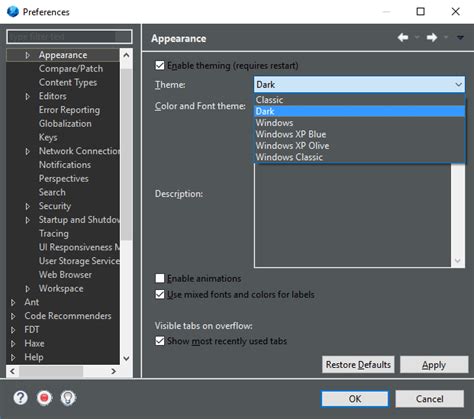This screenshot has width=474, height=419.
Task: Click the lightbulb tips icon
Action: click(68, 398)
